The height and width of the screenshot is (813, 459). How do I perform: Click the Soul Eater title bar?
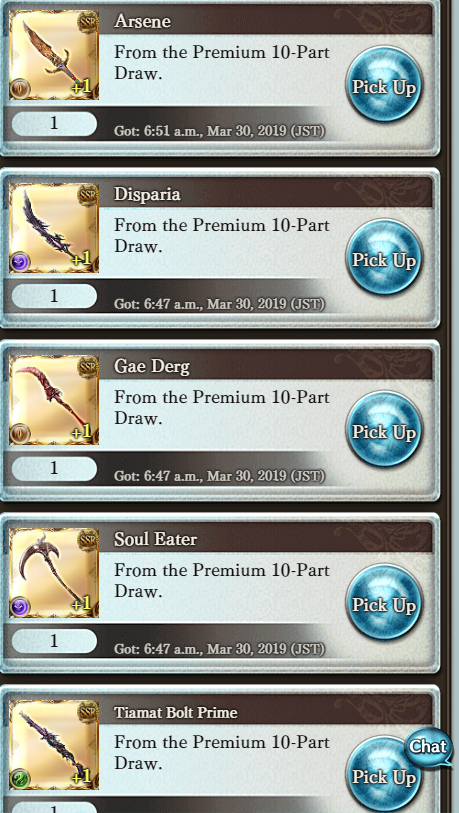tap(266, 539)
